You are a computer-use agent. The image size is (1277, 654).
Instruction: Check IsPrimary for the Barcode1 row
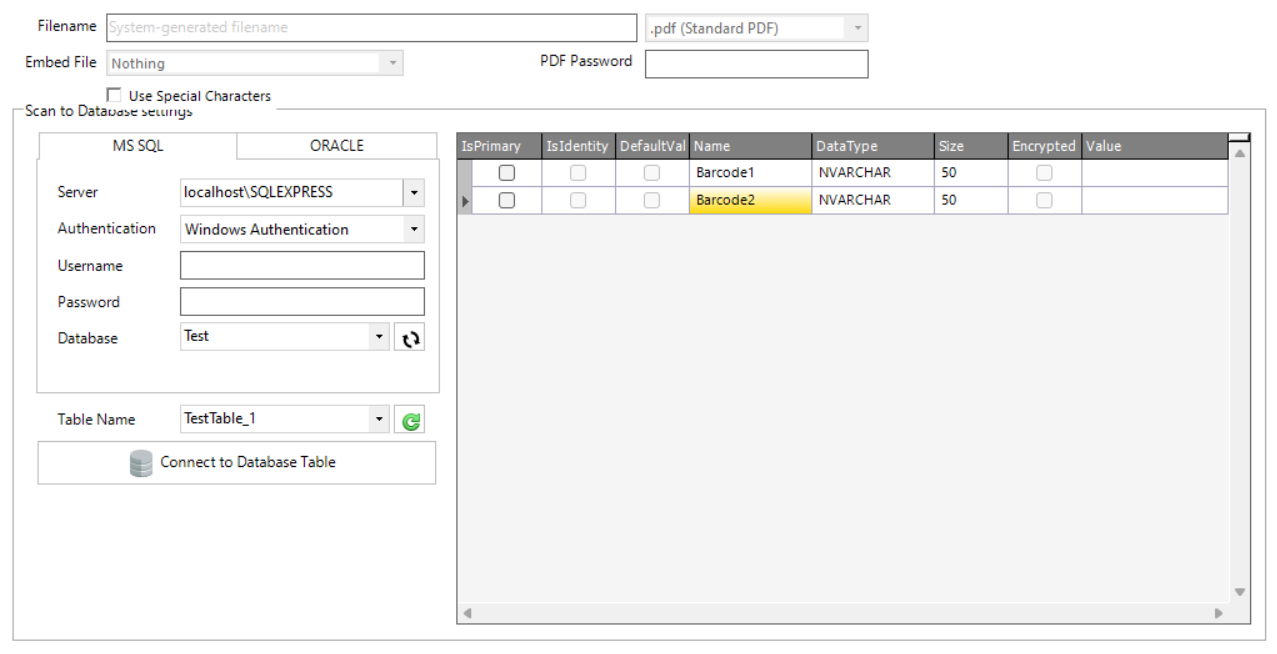[x=507, y=173]
